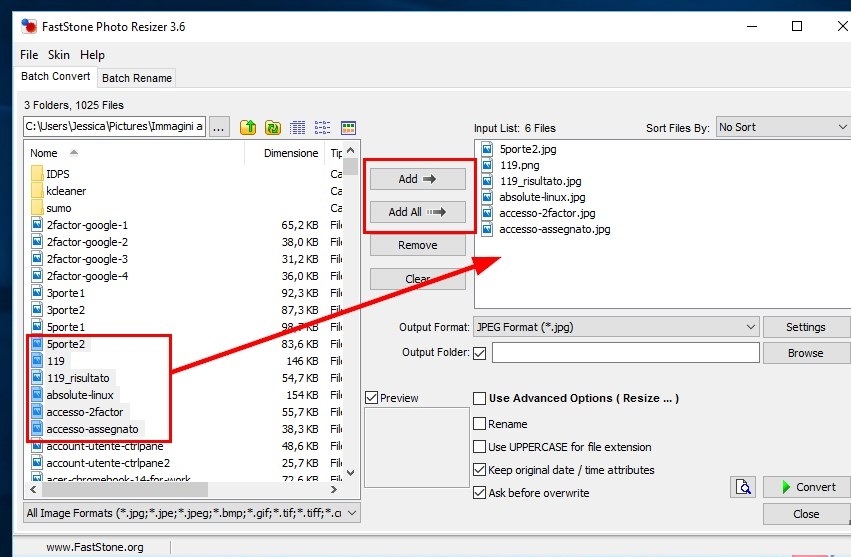Open the IDPS folder icon

pos(37,173)
